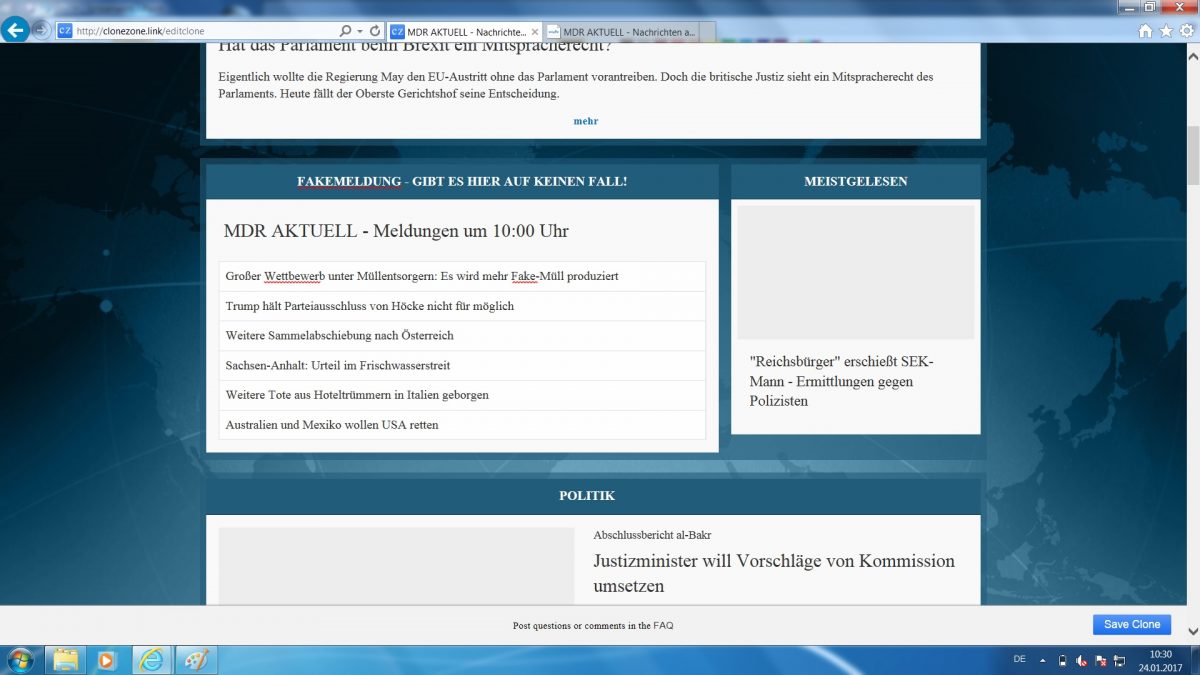This screenshot has height=675, width=1200.
Task: Open Paint from the taskbar
Action: [x=196, y=660]
